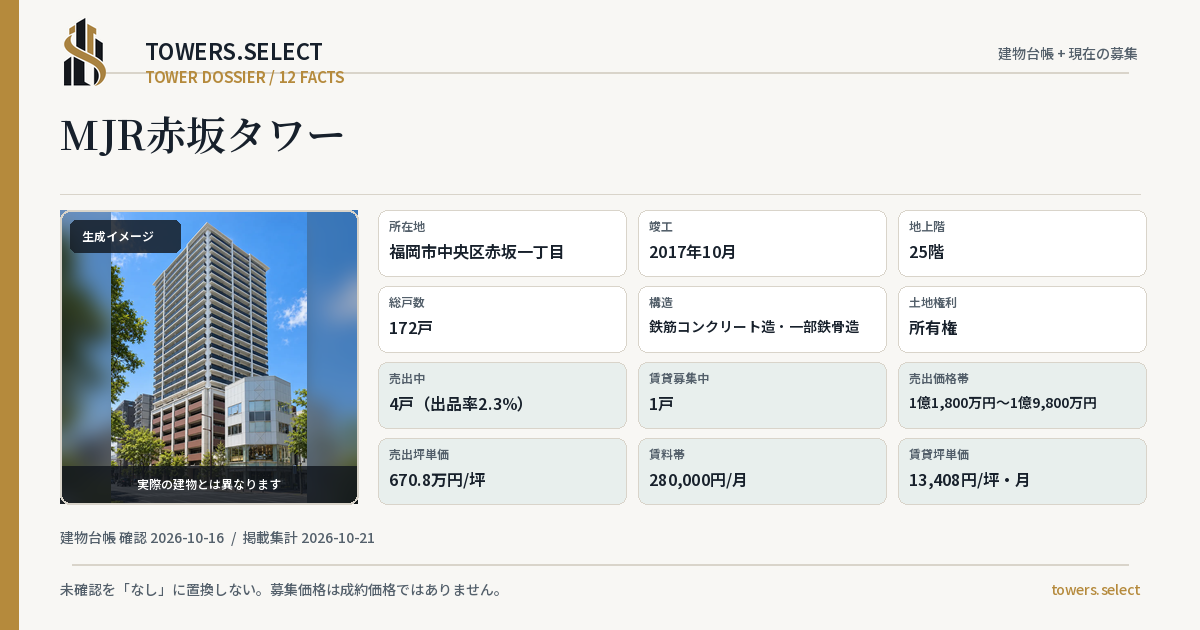Click the 構造 field label

click(661, 303)
